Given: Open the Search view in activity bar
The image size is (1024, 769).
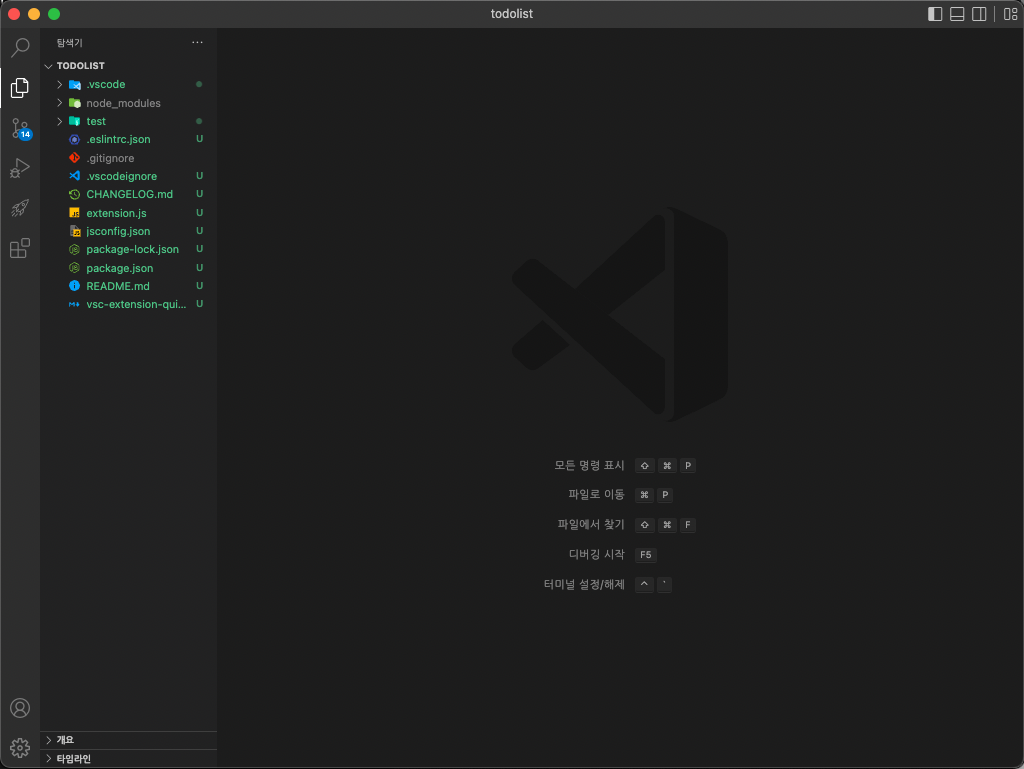Looking at the screenshot, I should (x=20, y=47).
